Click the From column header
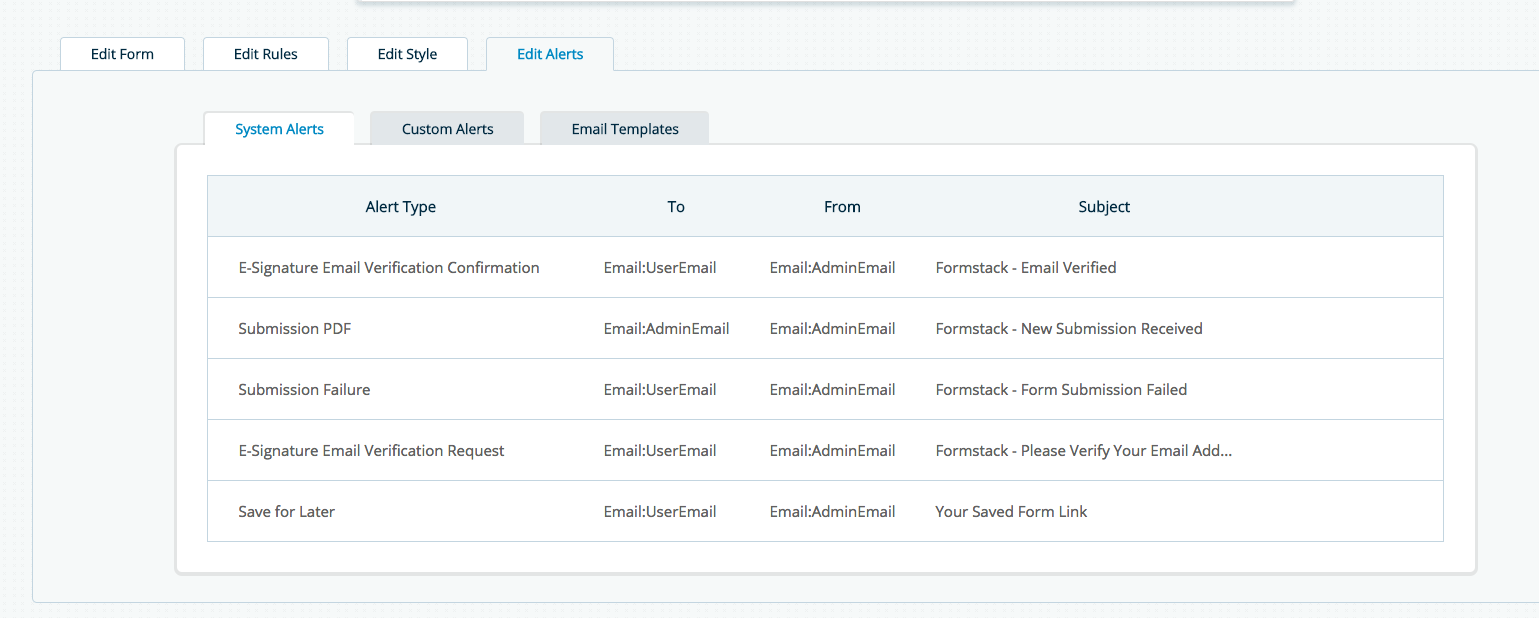 tap(842, 207)
